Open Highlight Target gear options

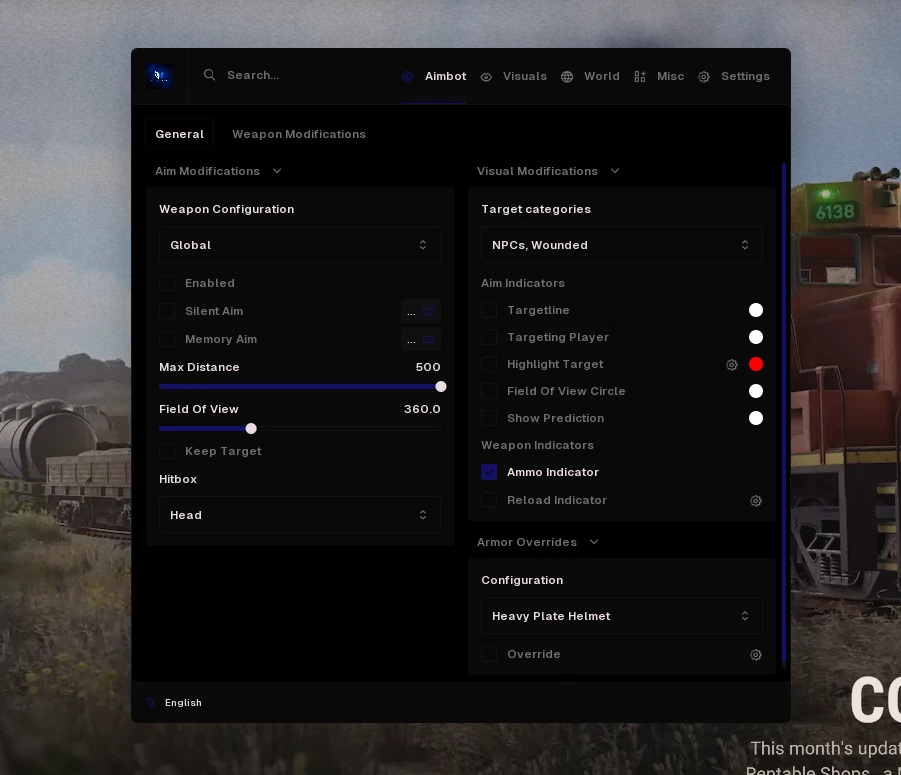pyautogui.click(x=731, y=365)
